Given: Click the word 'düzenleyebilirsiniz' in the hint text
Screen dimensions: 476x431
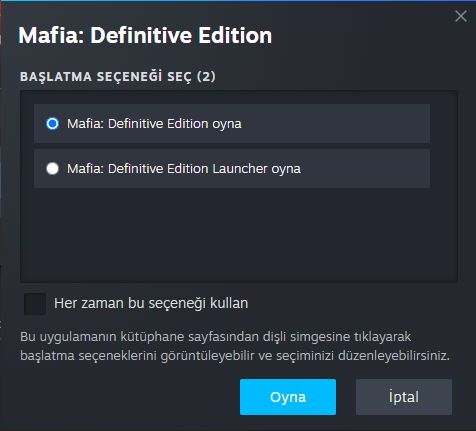Looking at the screenshot, I should (394, 356).
